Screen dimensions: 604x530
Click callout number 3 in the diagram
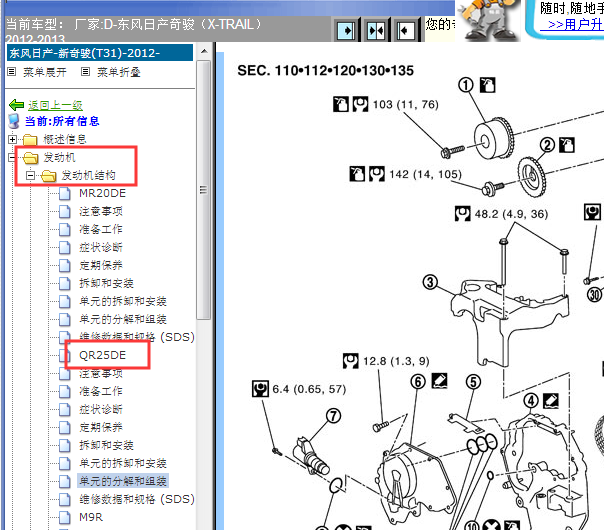point(430,282)
